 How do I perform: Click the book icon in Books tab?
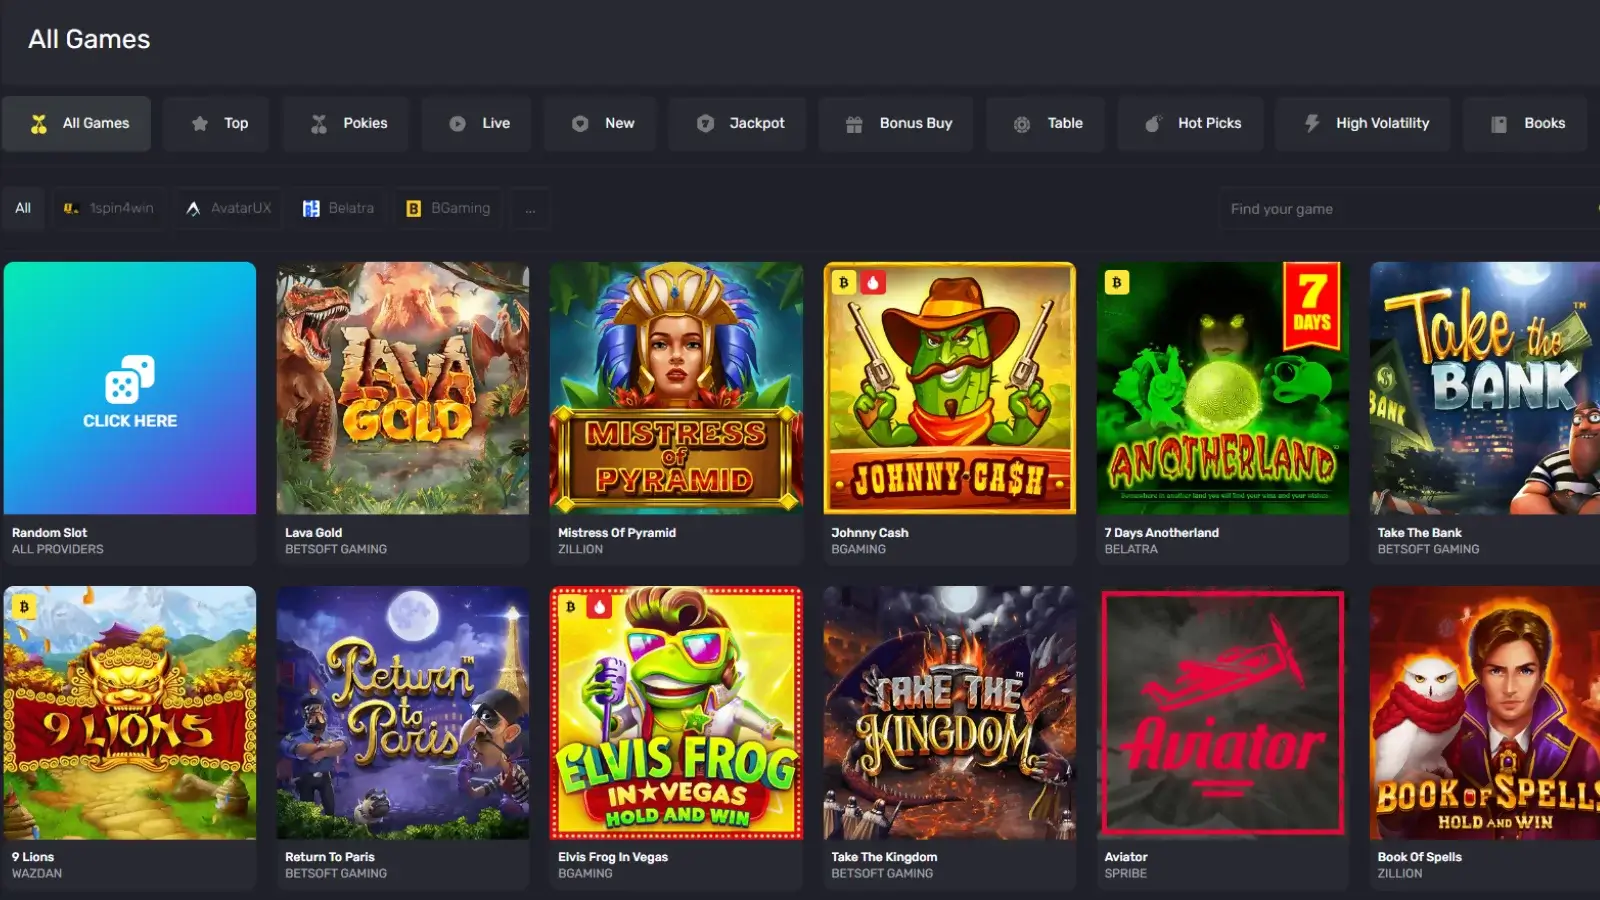[1499, 124]
